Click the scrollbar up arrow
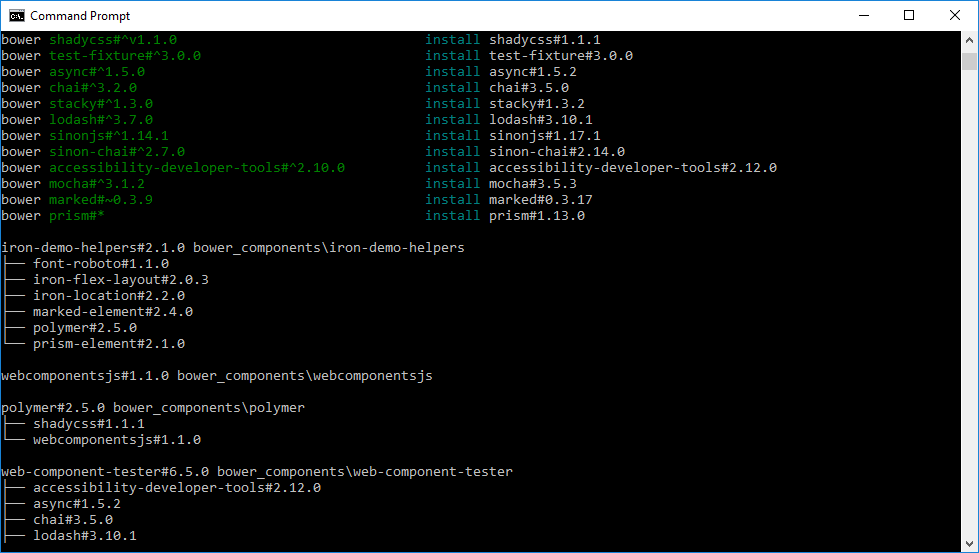This screenshot has width=979, height=553. pos(969,40)
